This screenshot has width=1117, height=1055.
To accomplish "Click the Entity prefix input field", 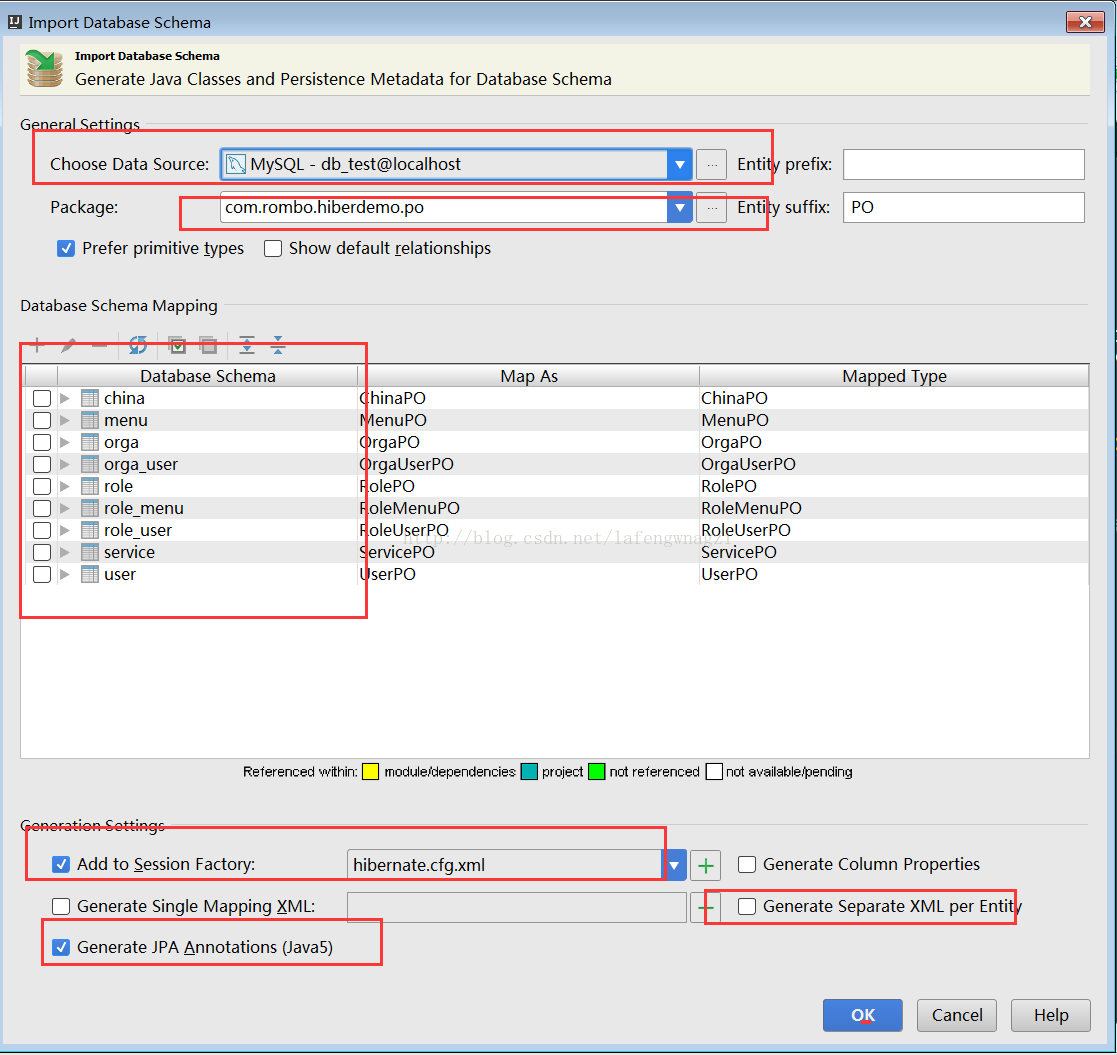I will click(963, 164).
